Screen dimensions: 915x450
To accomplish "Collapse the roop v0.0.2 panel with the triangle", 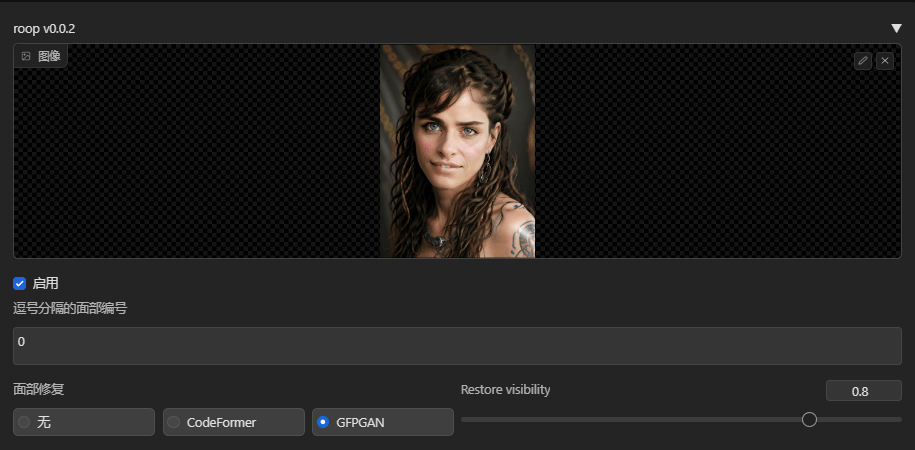I will tap(896, 29).
